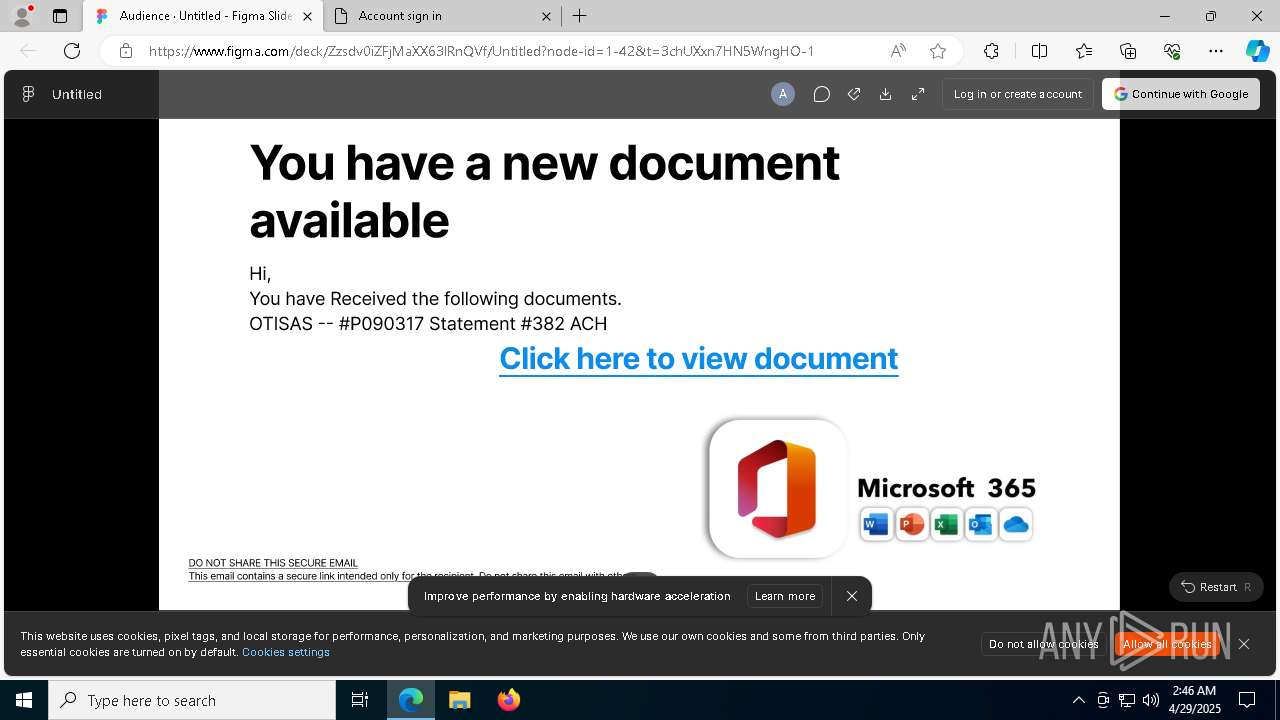Open Browser essentials heart icon
Viewport: 1280px width, 720px height.
point(1172,51)
